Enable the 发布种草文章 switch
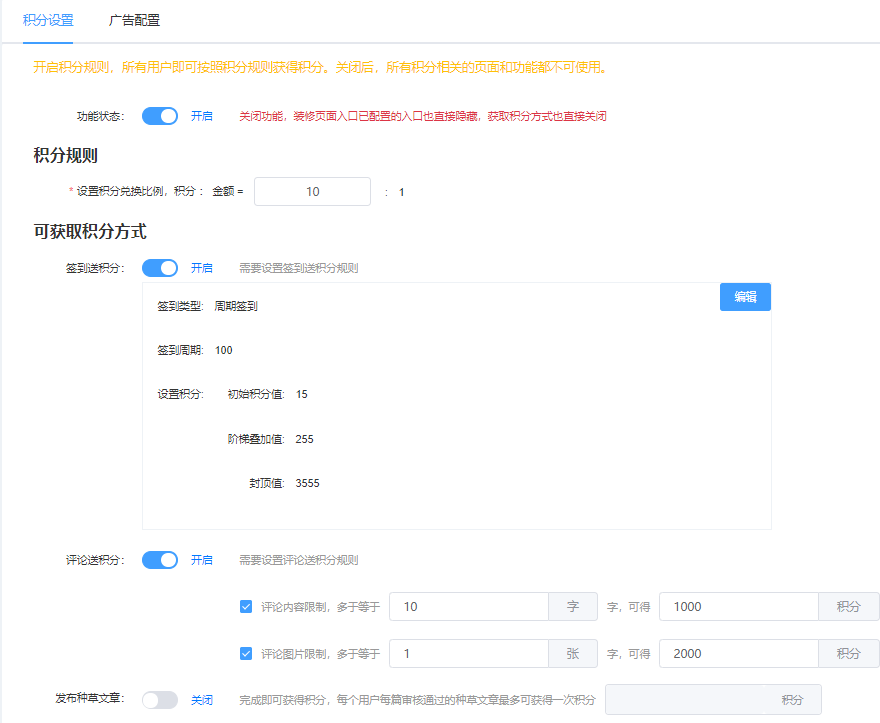 (160, 700)
